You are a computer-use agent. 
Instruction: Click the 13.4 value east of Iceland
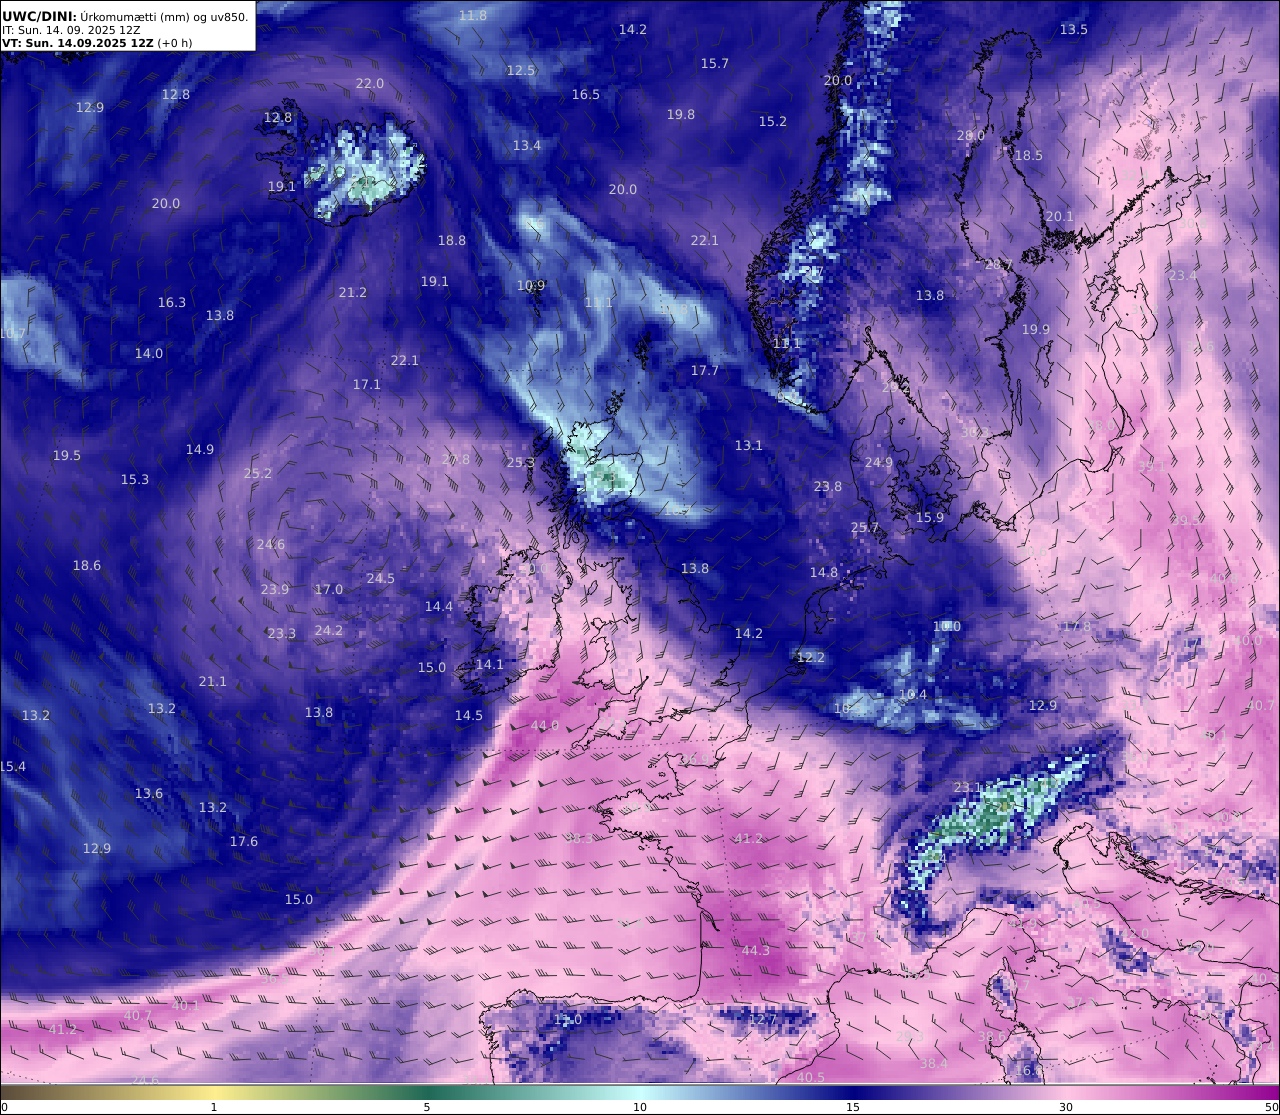pyautogui.click(x=527, y=145)
